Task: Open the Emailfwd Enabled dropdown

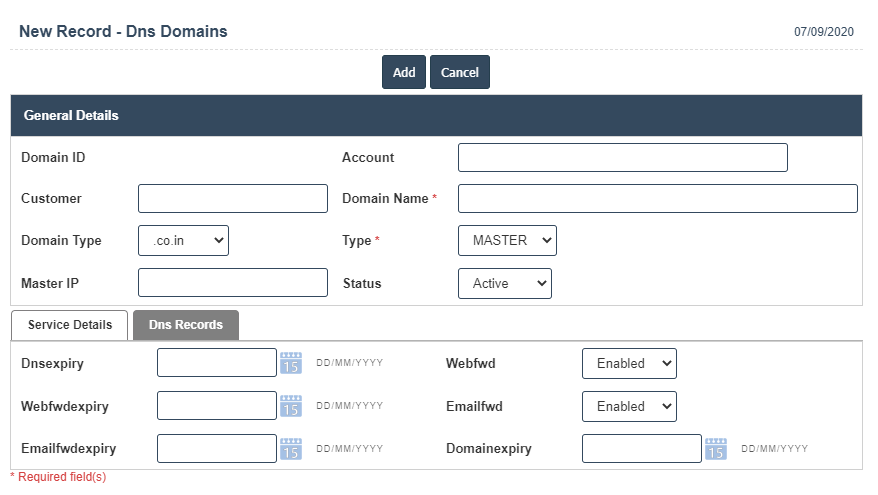Action: click(629, 407)
